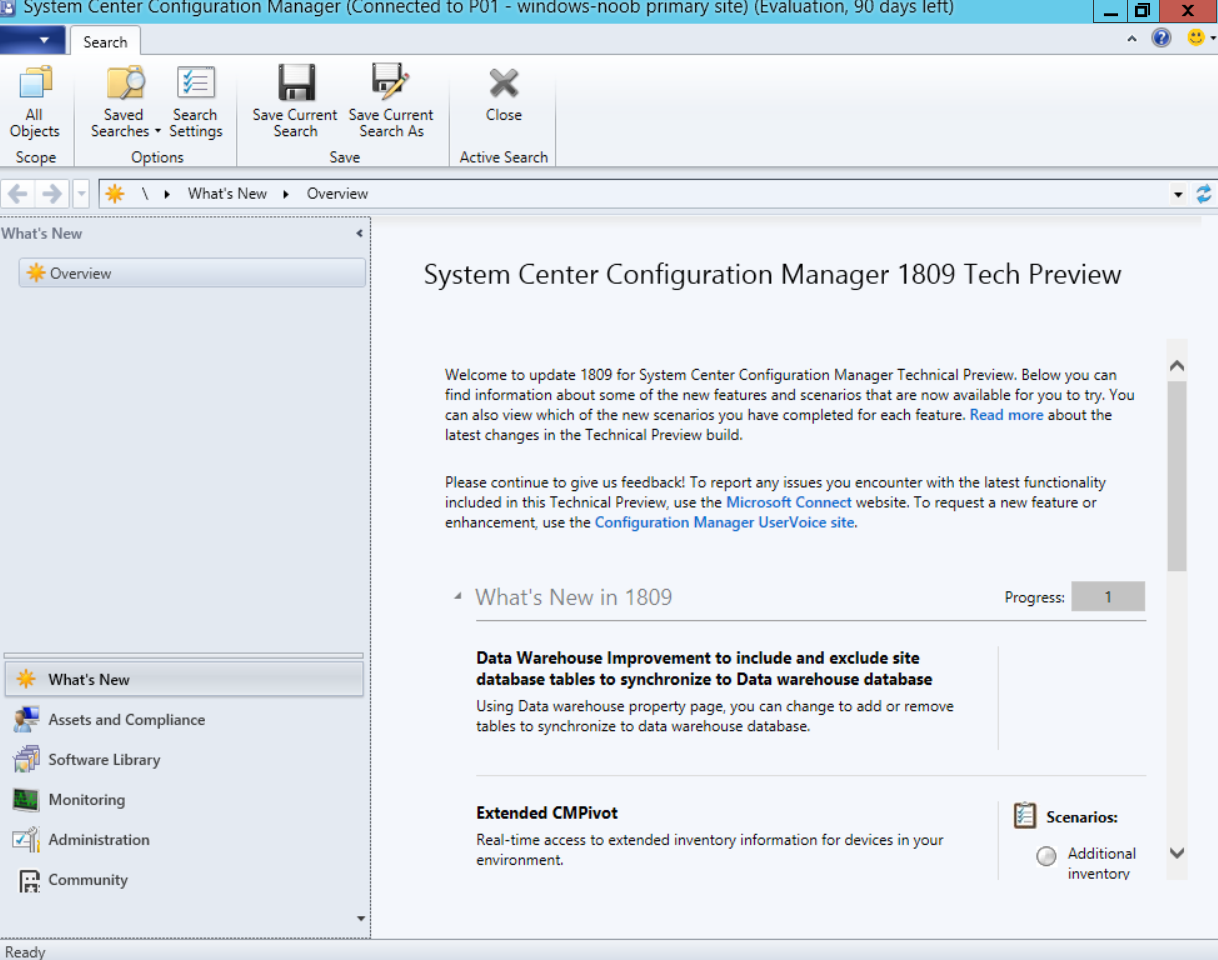The width and height of the screenshot is (1218, 960).
Task: Switch to the Community workspace
Action: [184, 880]
